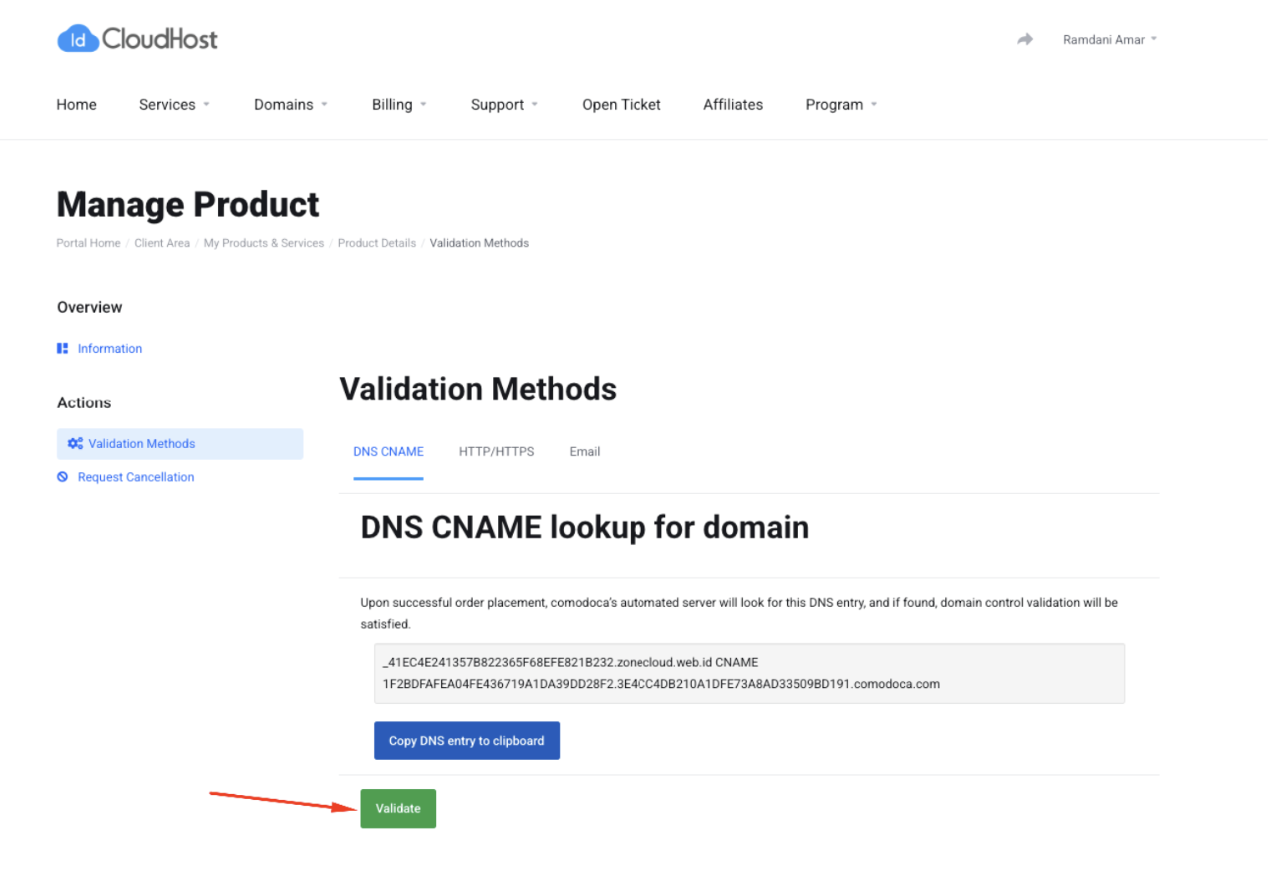Screen dimensions: 1282x886
Task: Click the Manage Product heading
Action: (188, 205)
